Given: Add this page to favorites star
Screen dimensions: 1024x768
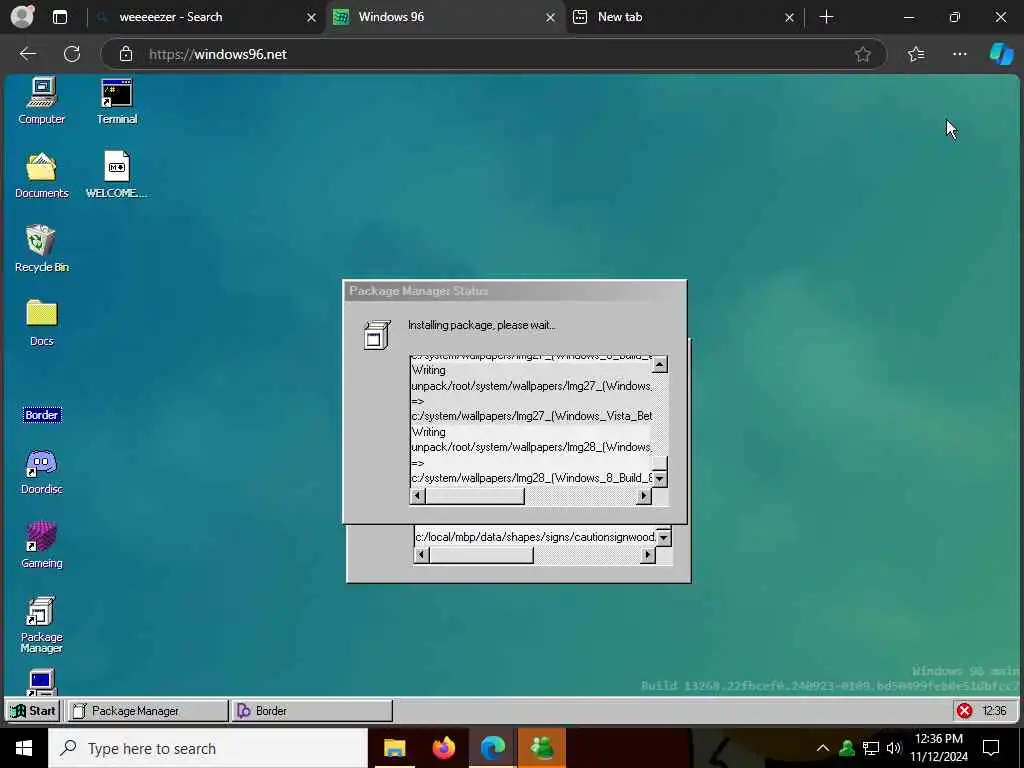Looking at the screenshot, I should pos(863,54).
